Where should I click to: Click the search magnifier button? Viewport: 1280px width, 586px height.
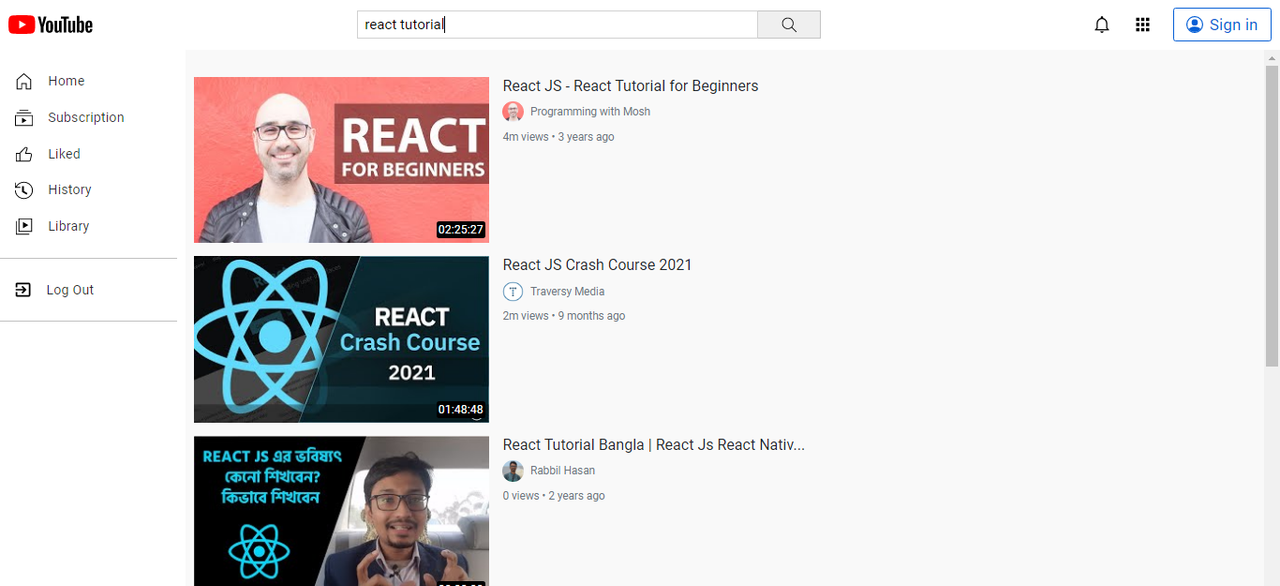click(789, 25)
